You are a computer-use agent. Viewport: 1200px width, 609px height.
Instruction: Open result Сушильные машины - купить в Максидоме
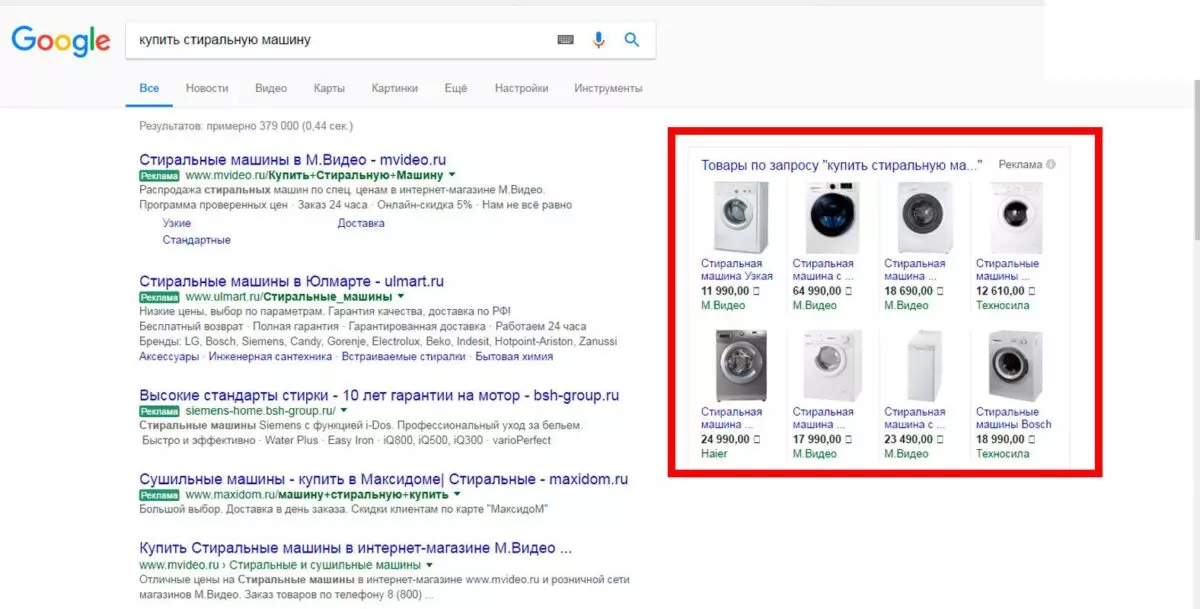[x=384, y=479]
